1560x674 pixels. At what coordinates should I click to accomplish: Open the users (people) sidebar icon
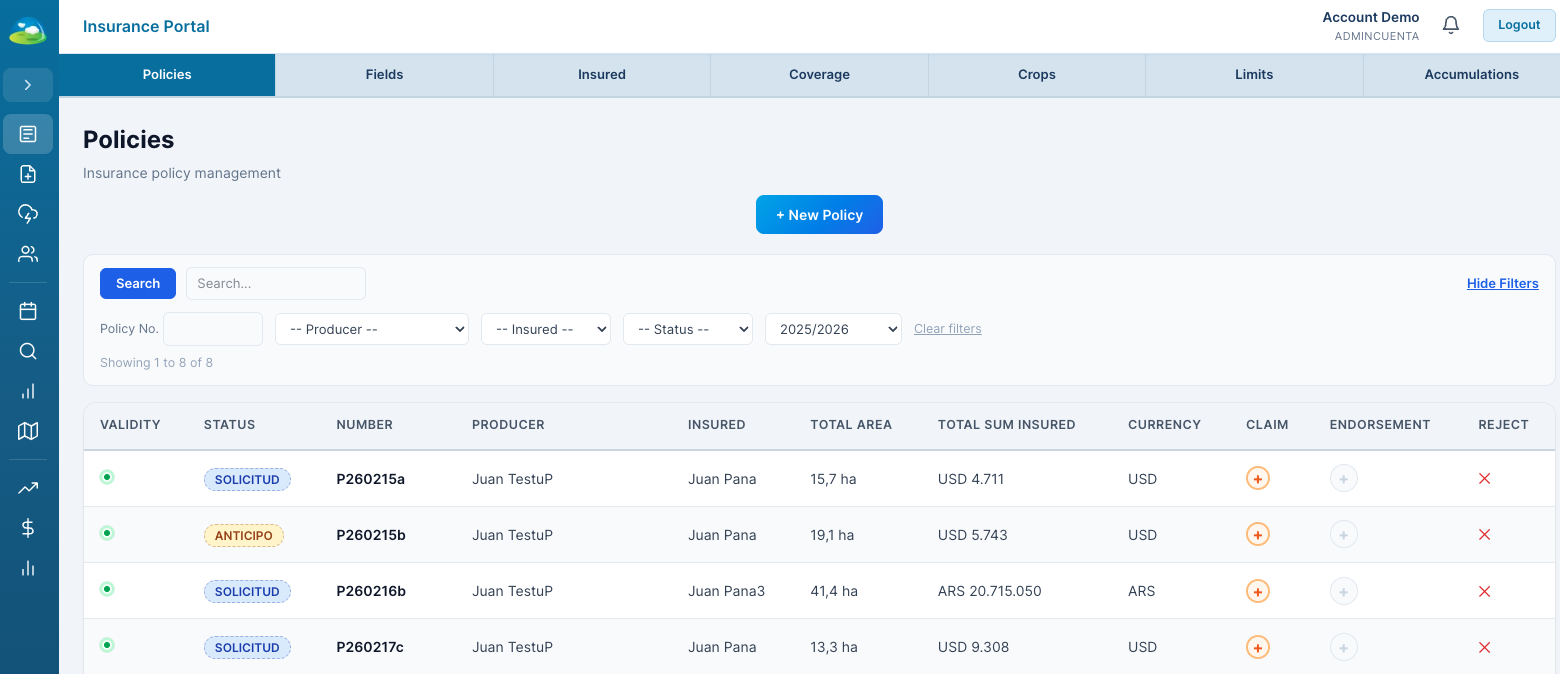click(28, 254)
